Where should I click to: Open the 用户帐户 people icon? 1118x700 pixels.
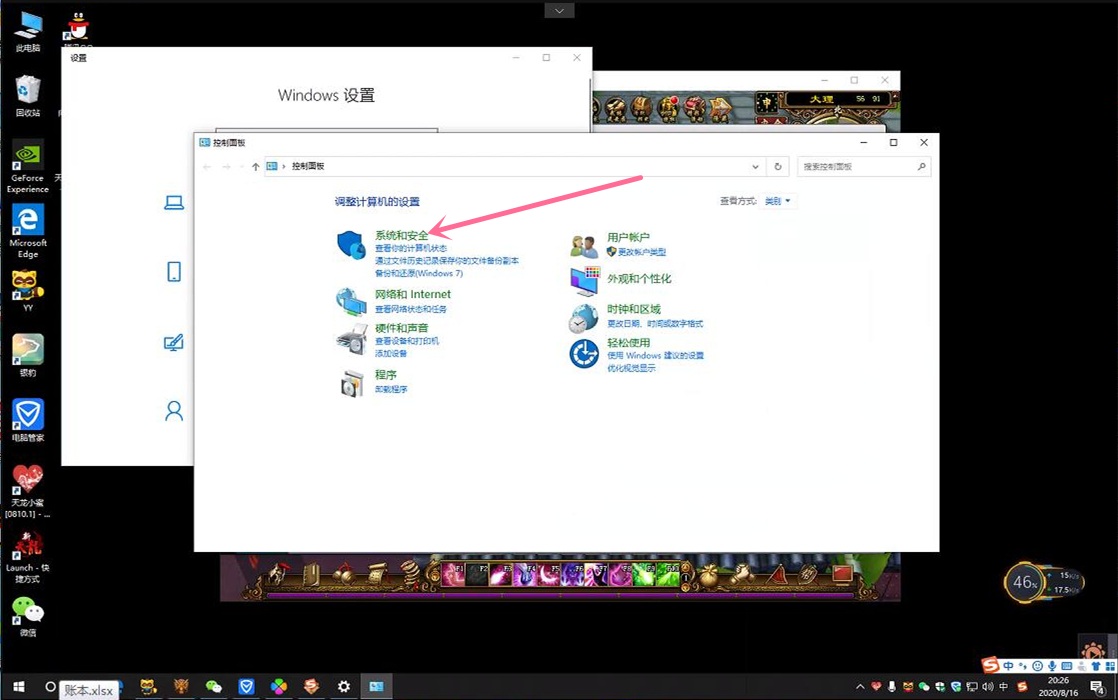[x=584, y=246]
